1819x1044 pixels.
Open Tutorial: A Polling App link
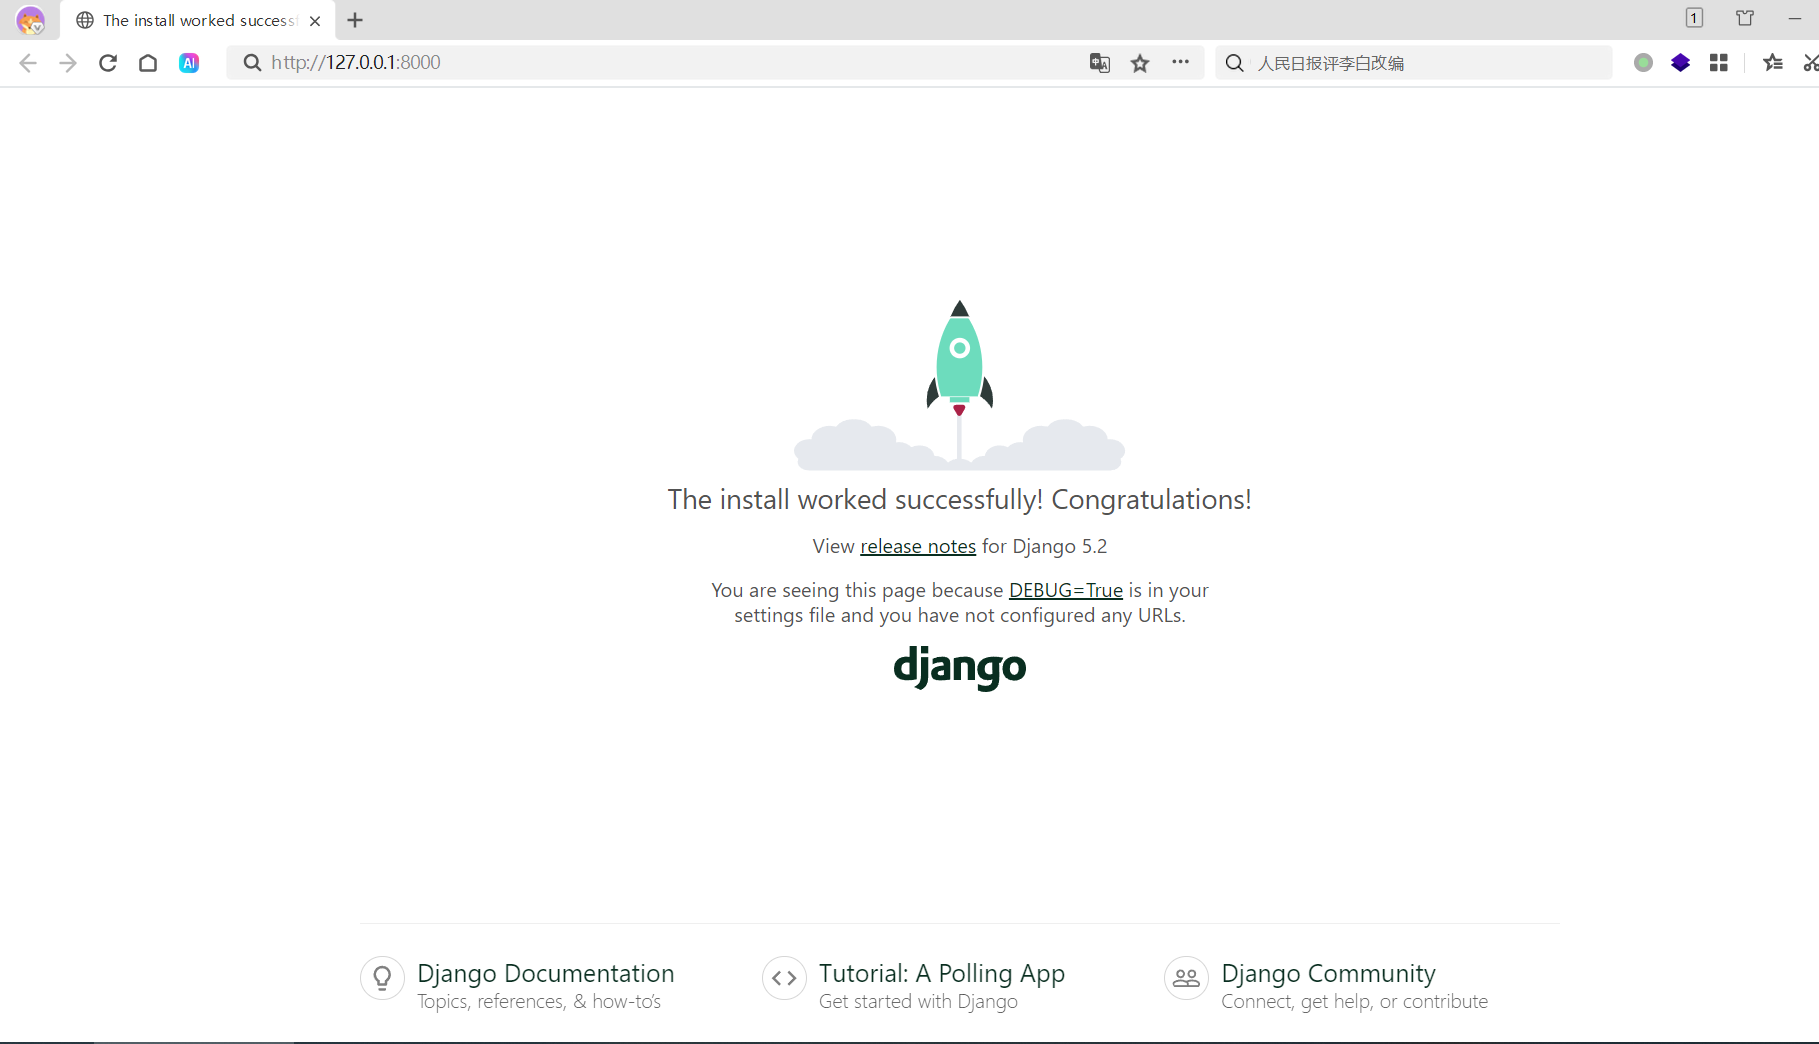942,974
